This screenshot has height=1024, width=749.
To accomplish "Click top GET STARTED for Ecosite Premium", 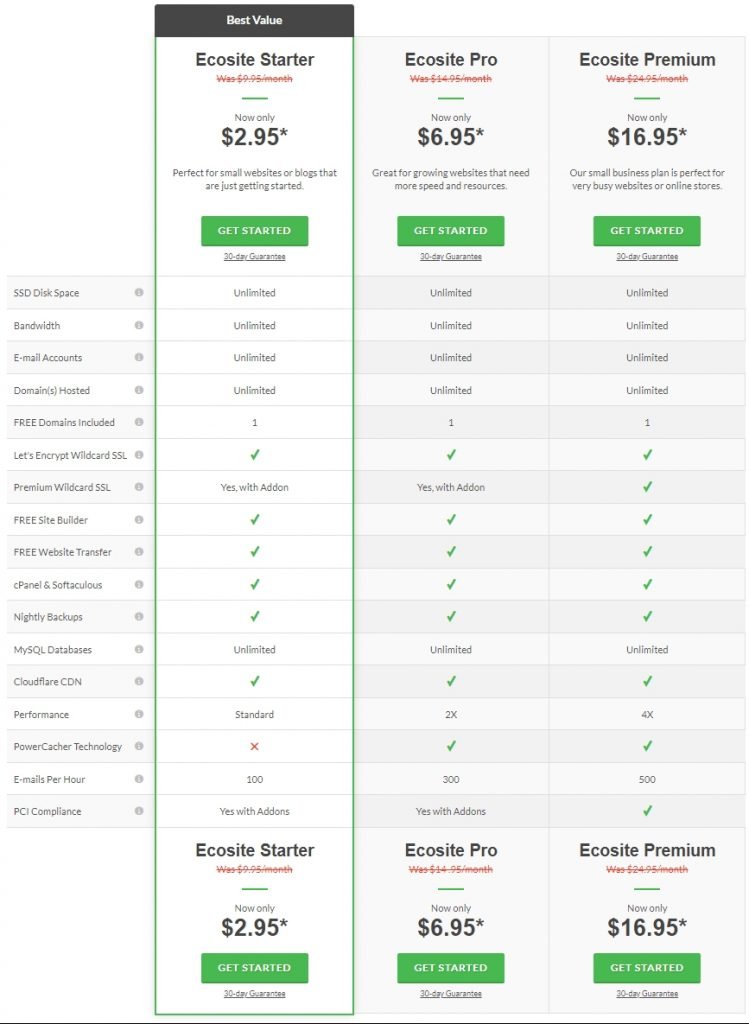I will coord(647,231).
